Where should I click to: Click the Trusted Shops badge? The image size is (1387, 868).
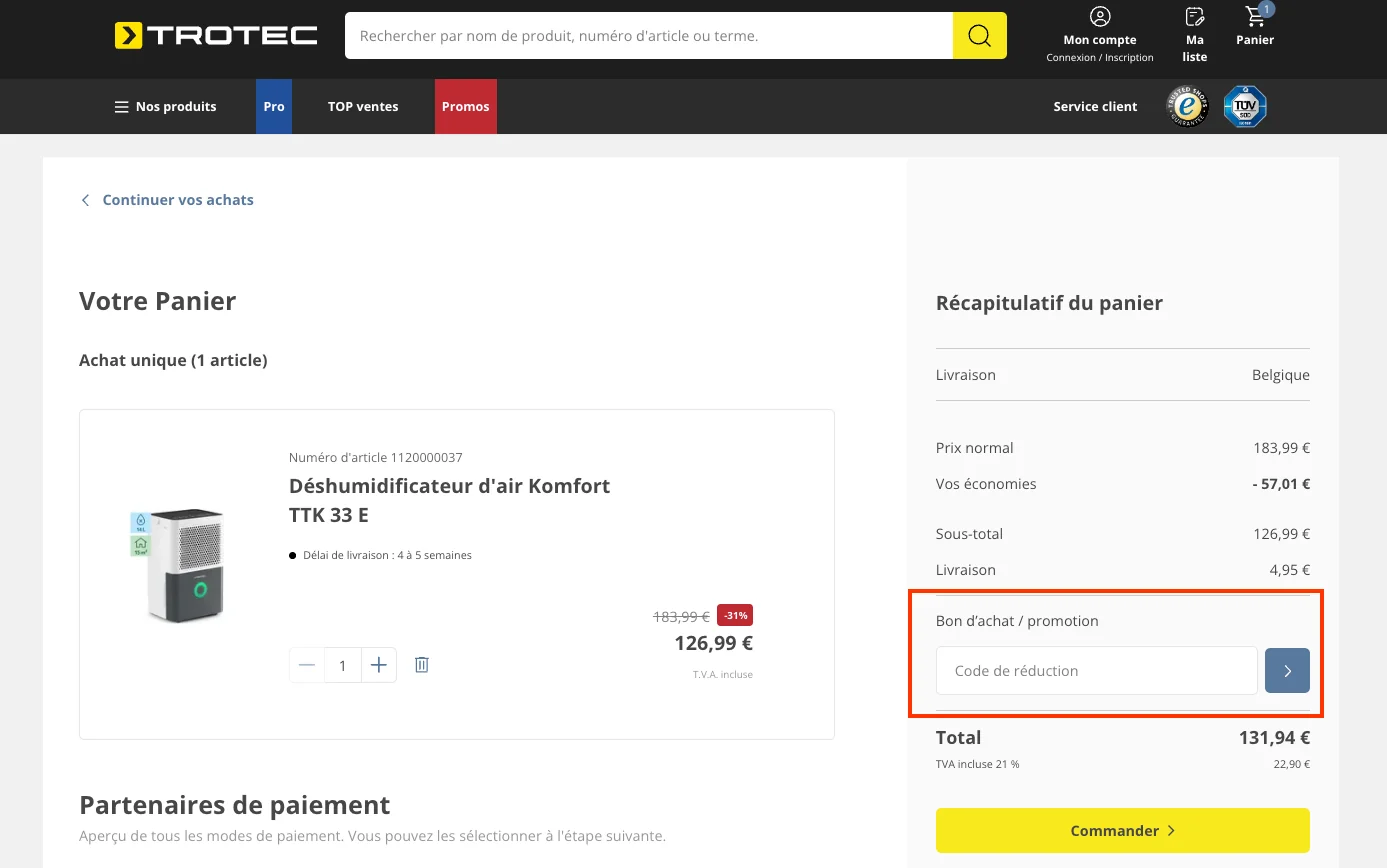point(1187,106)
